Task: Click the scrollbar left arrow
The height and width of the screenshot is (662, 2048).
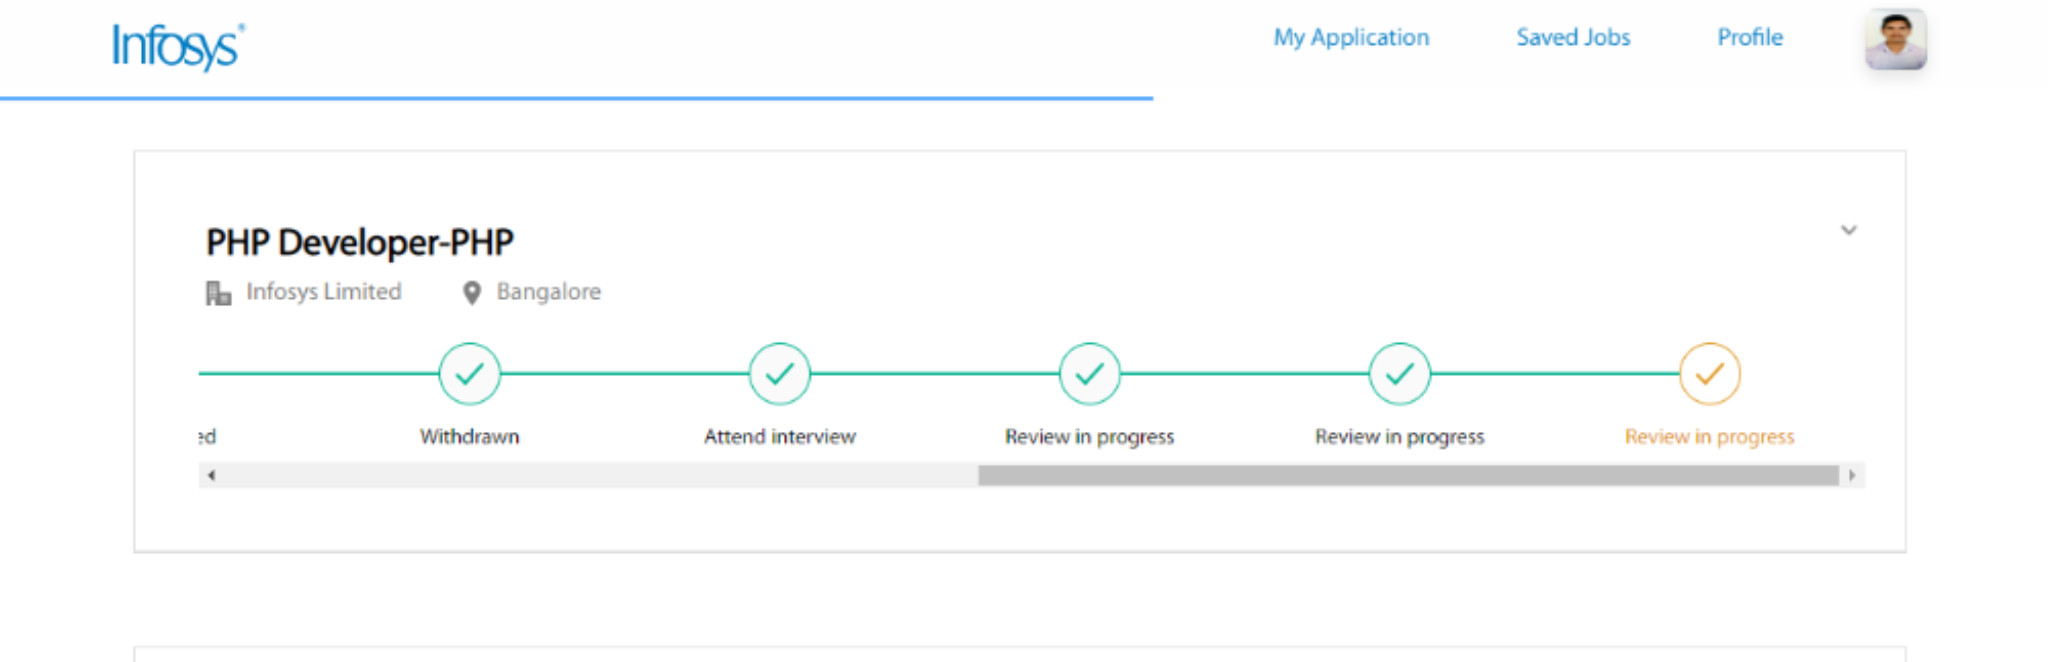Action: click(211, 476)
